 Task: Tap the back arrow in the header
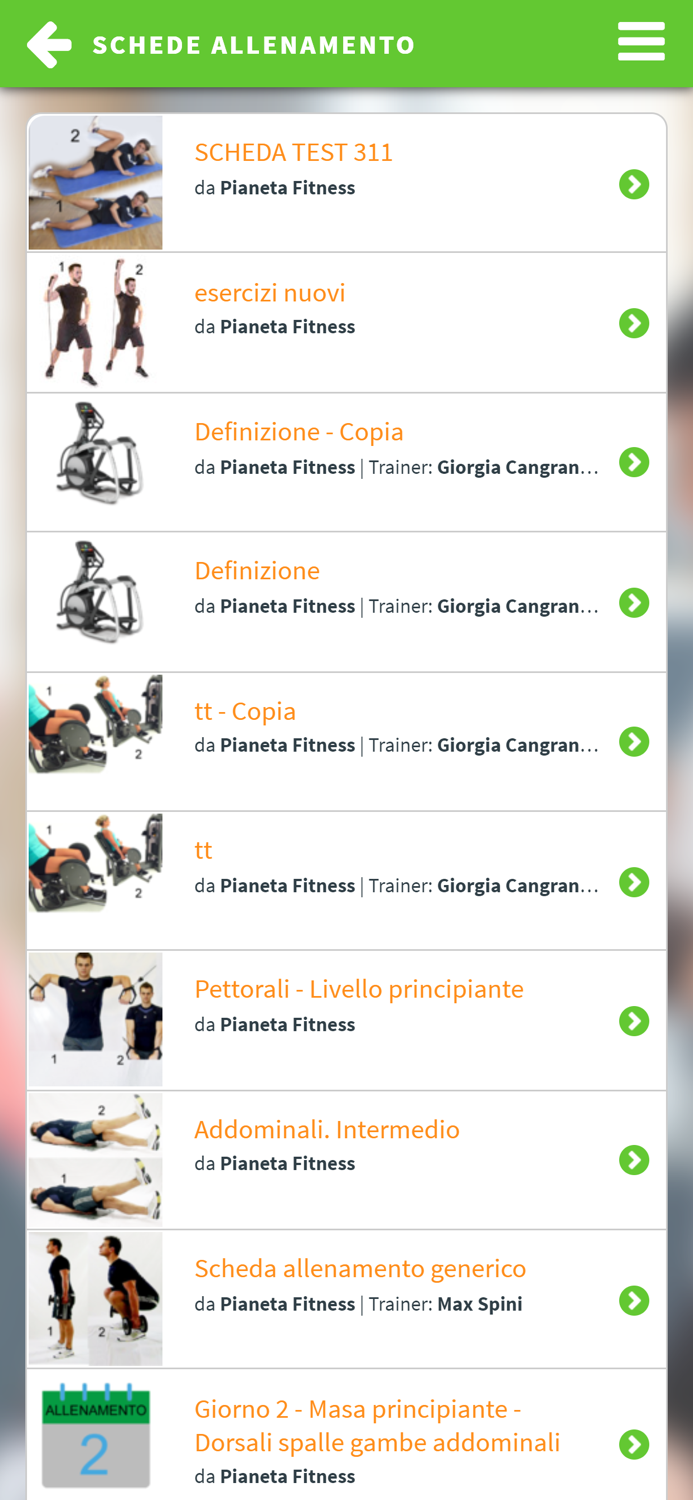click(47, 42)
